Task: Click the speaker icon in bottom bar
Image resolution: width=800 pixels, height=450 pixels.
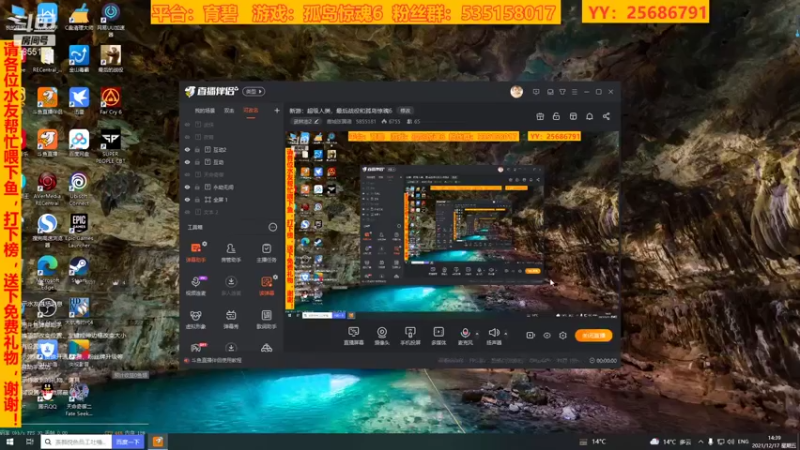Action: click(493, 333)
